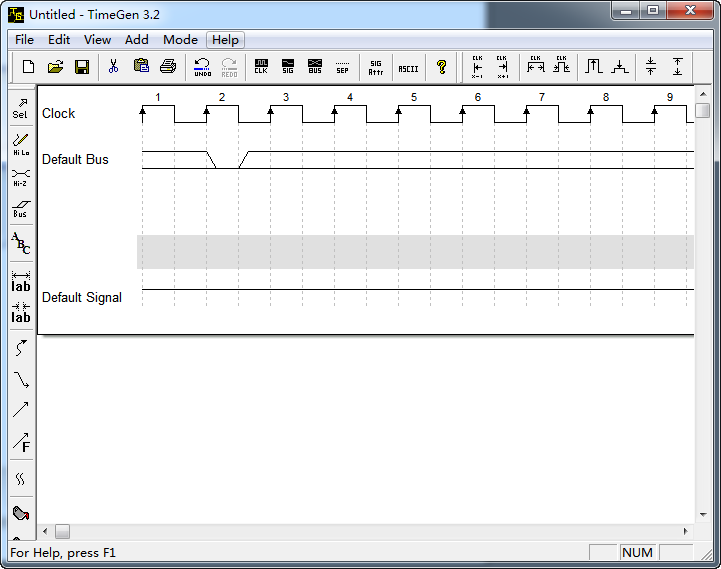Click the vertical scrollbar thumb
Viewport: 721px width, 569px height.
tap(703, 110)
